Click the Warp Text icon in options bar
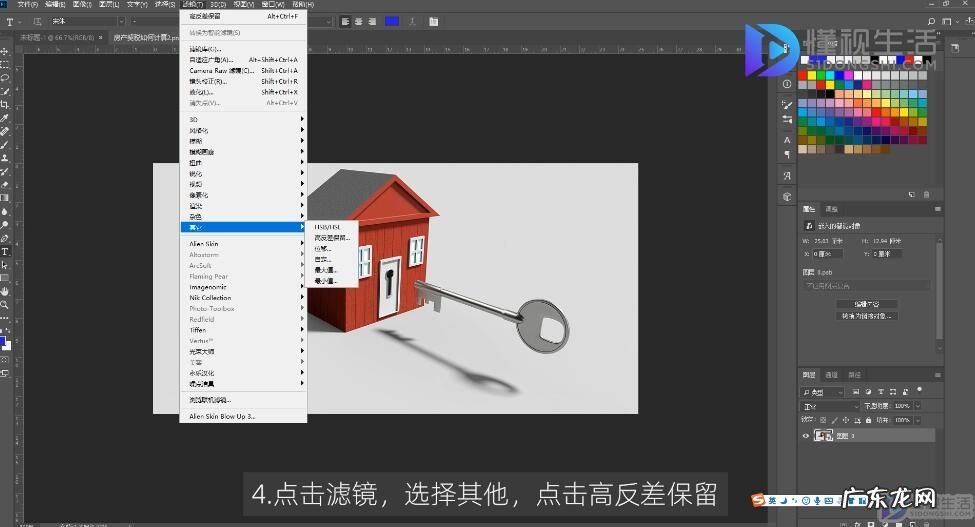The image size is (975, 527). click(412, 21)
